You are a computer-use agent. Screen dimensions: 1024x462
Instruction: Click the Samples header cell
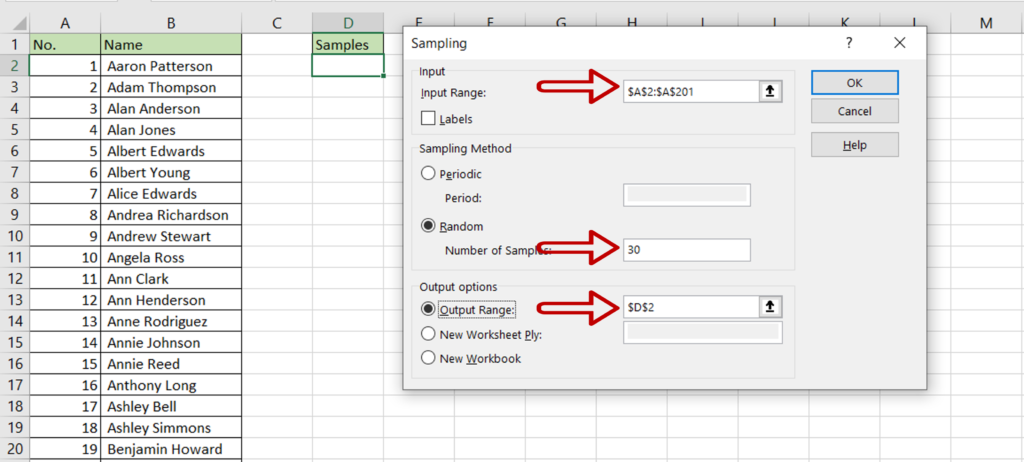(348, 44)
